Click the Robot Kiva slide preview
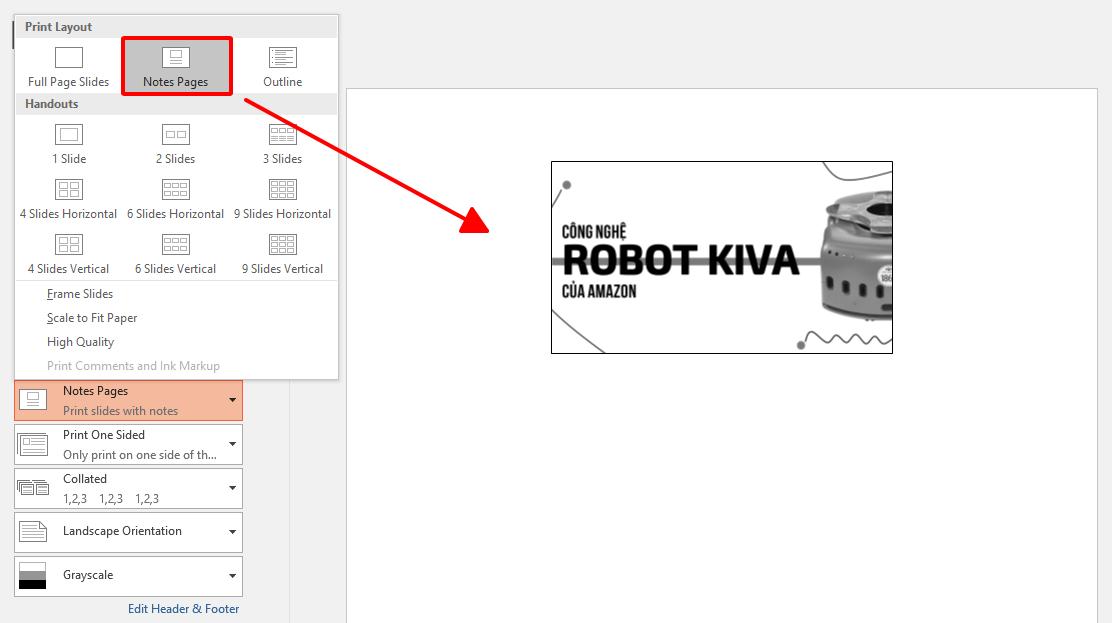1112x623 pixels. click(x=722, y=258)
